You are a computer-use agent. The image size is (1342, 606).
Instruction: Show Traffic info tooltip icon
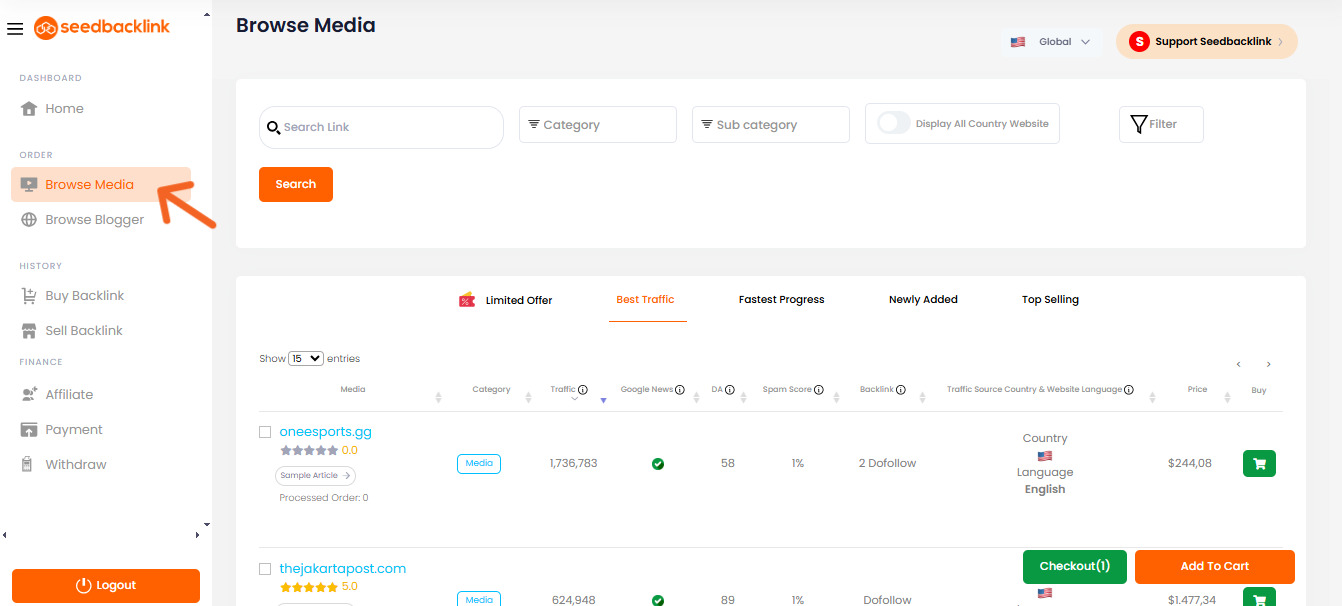pyautogui.click(x=583, y=390)
